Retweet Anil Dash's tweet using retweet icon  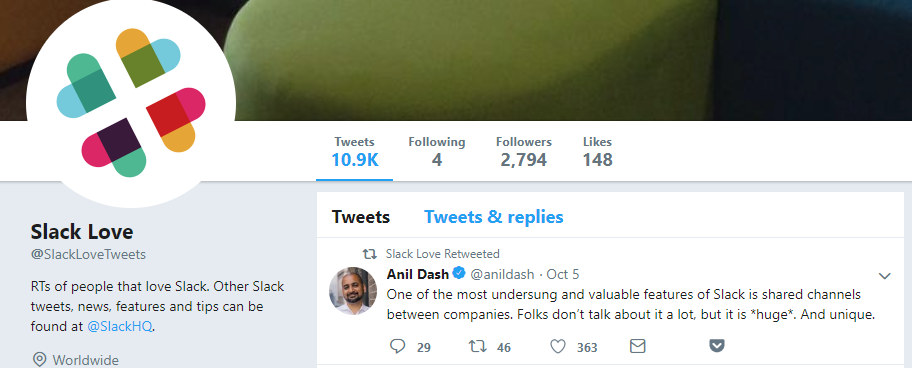[x=478, y=346]
